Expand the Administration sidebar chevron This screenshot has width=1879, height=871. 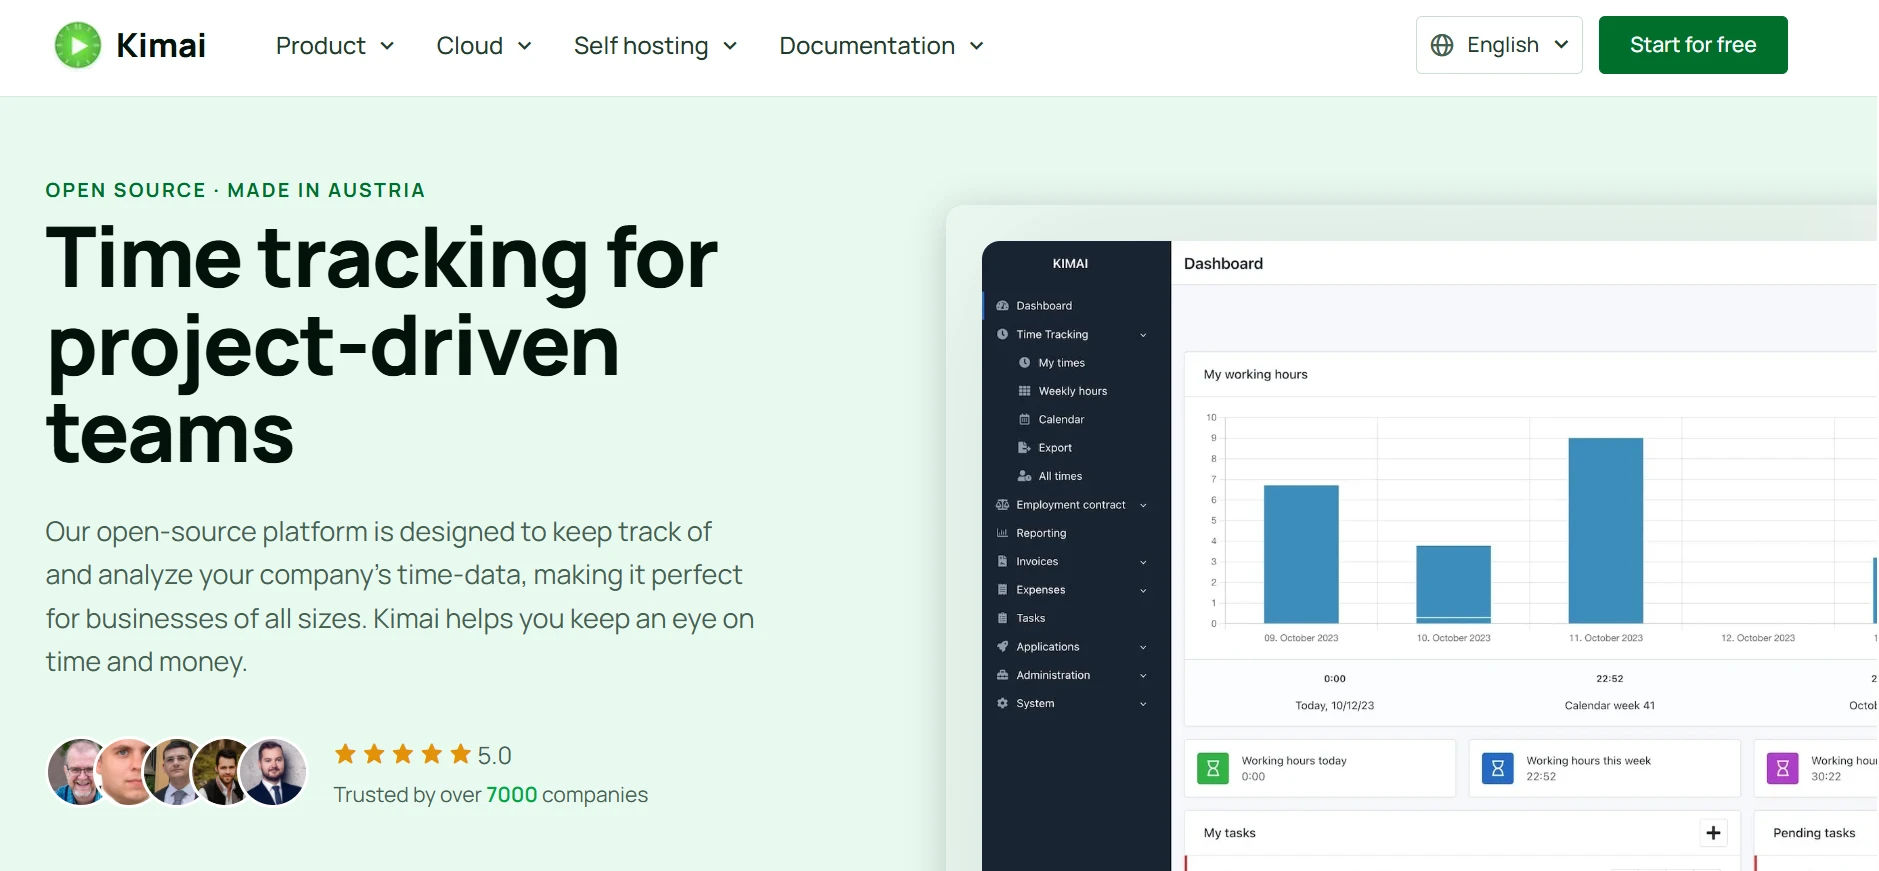tap(1143, 675)
